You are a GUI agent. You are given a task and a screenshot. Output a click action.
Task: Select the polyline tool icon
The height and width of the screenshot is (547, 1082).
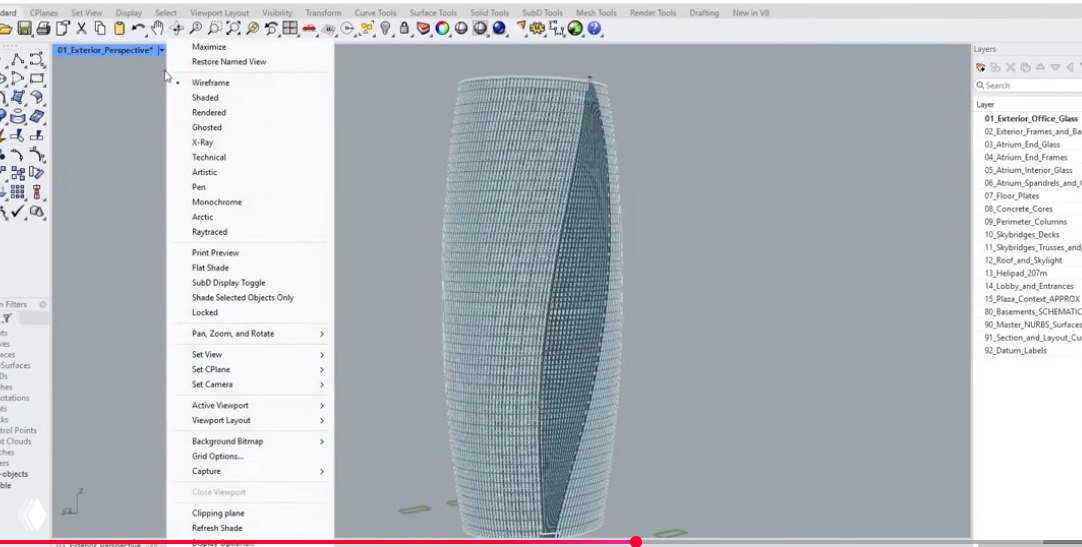pos(18,60)
